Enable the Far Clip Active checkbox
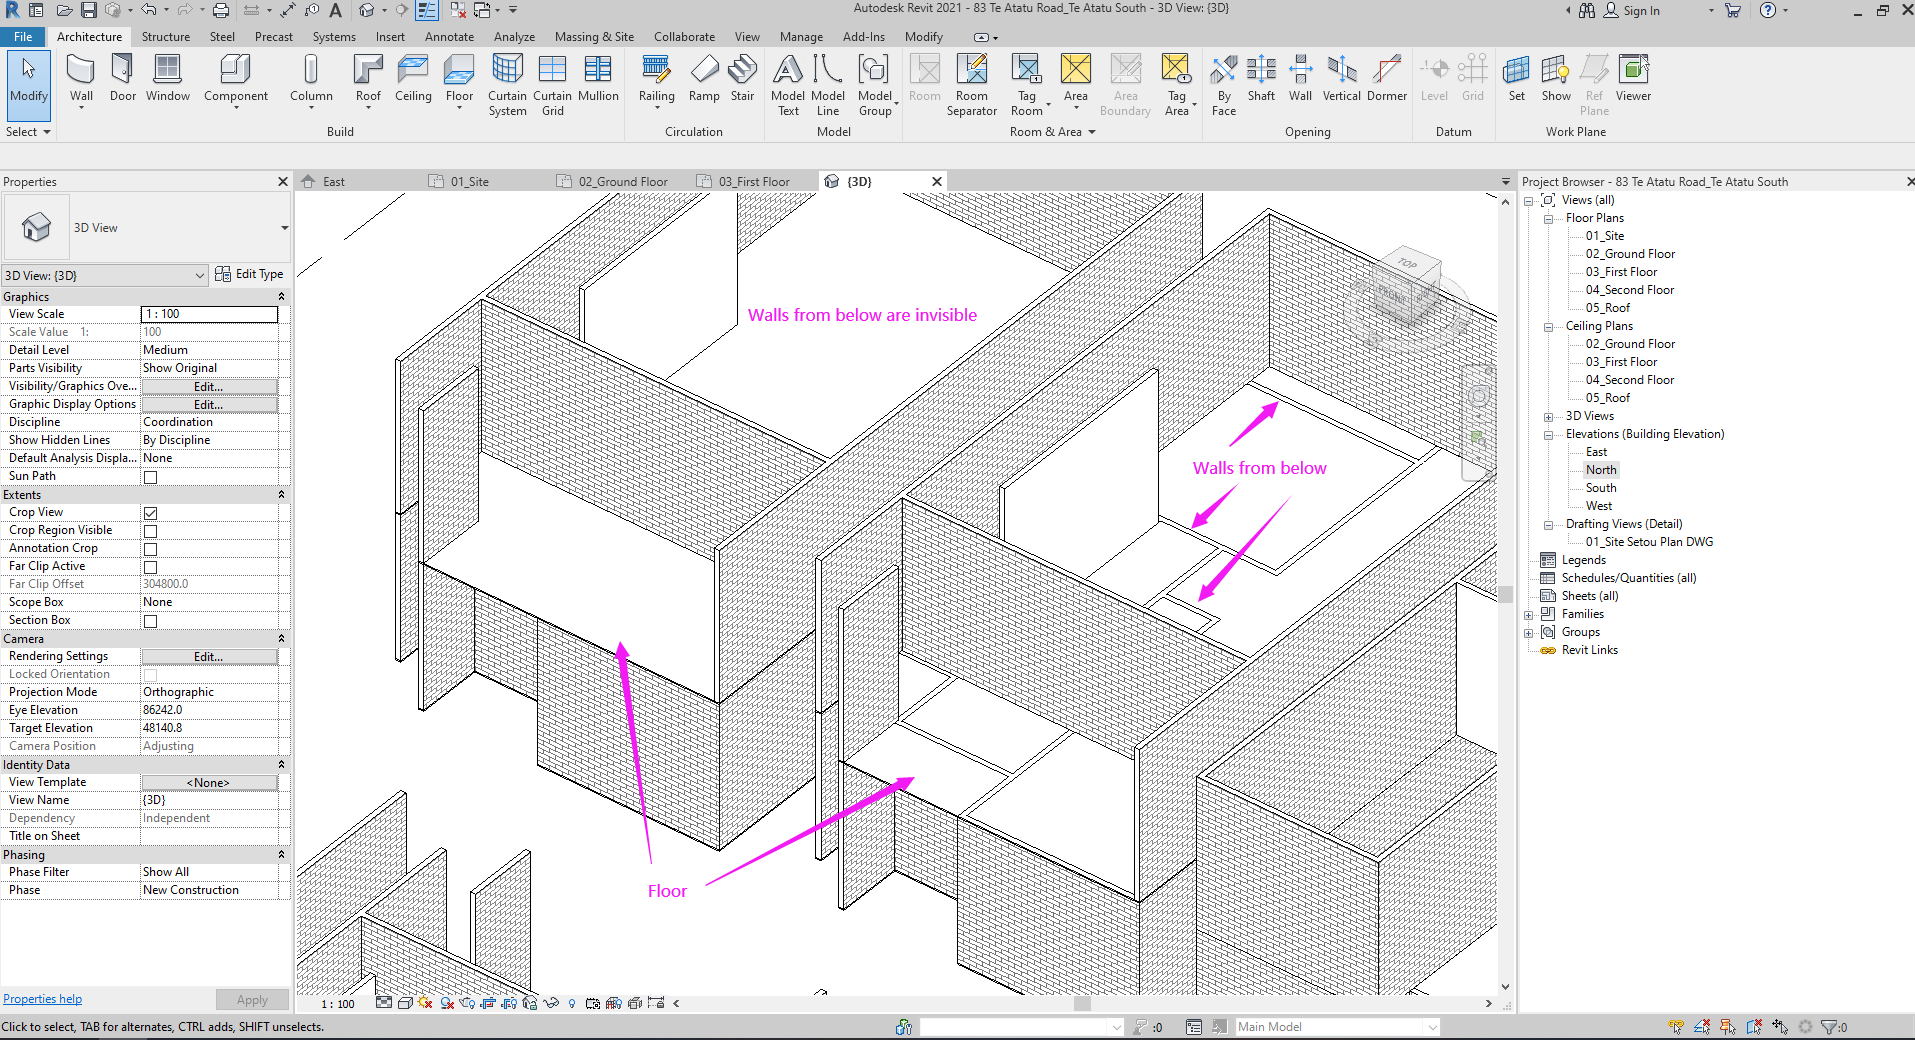 (149, 566)
